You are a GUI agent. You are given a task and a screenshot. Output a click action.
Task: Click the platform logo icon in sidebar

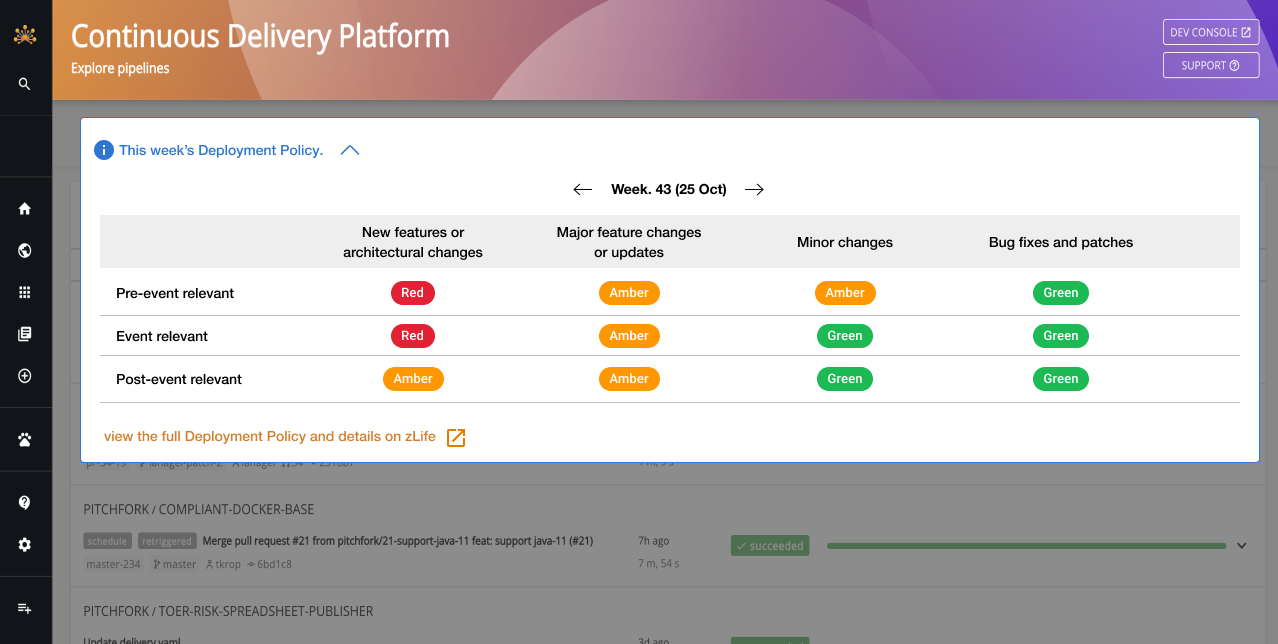point(25,36)
